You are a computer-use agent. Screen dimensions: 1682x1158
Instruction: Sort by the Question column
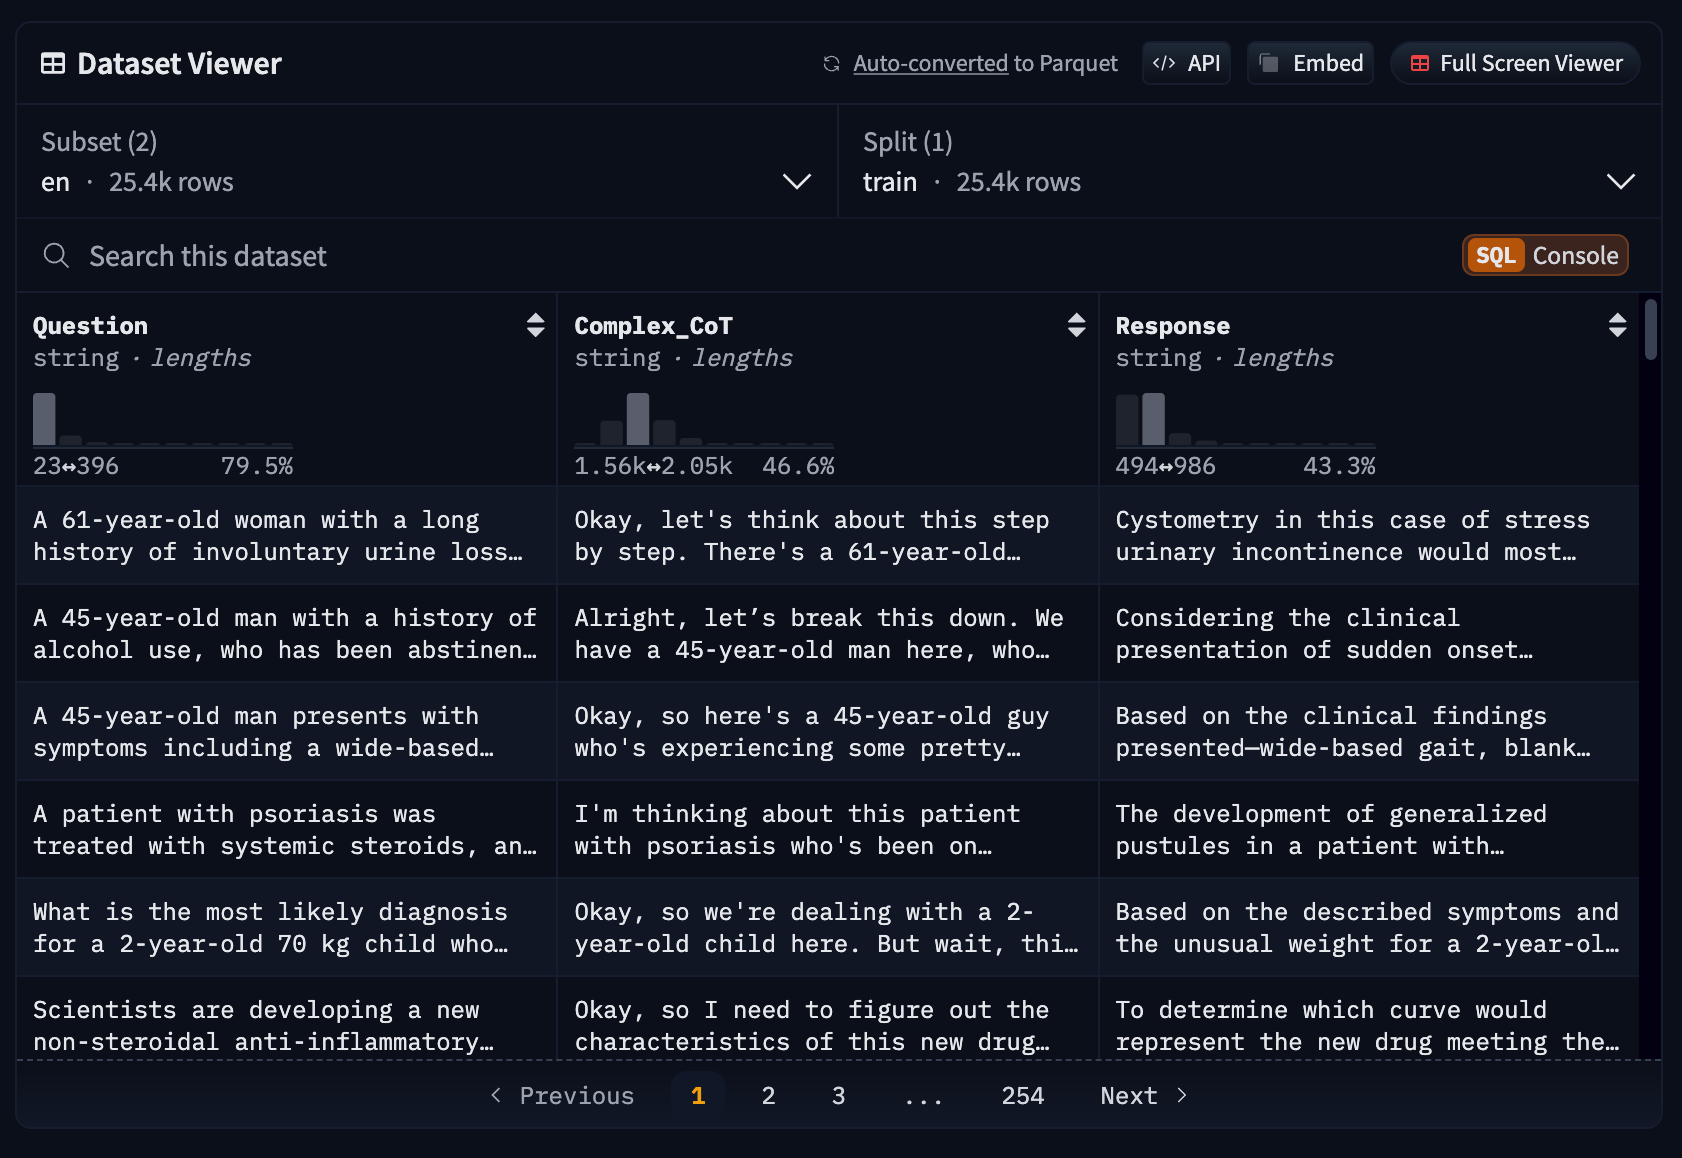click(535, 325)
